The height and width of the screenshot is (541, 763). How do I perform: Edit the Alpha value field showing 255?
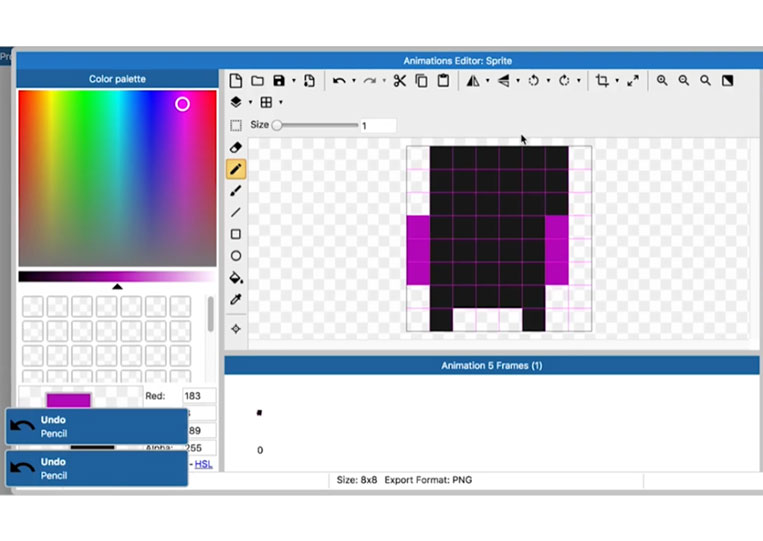coord(201,448)
